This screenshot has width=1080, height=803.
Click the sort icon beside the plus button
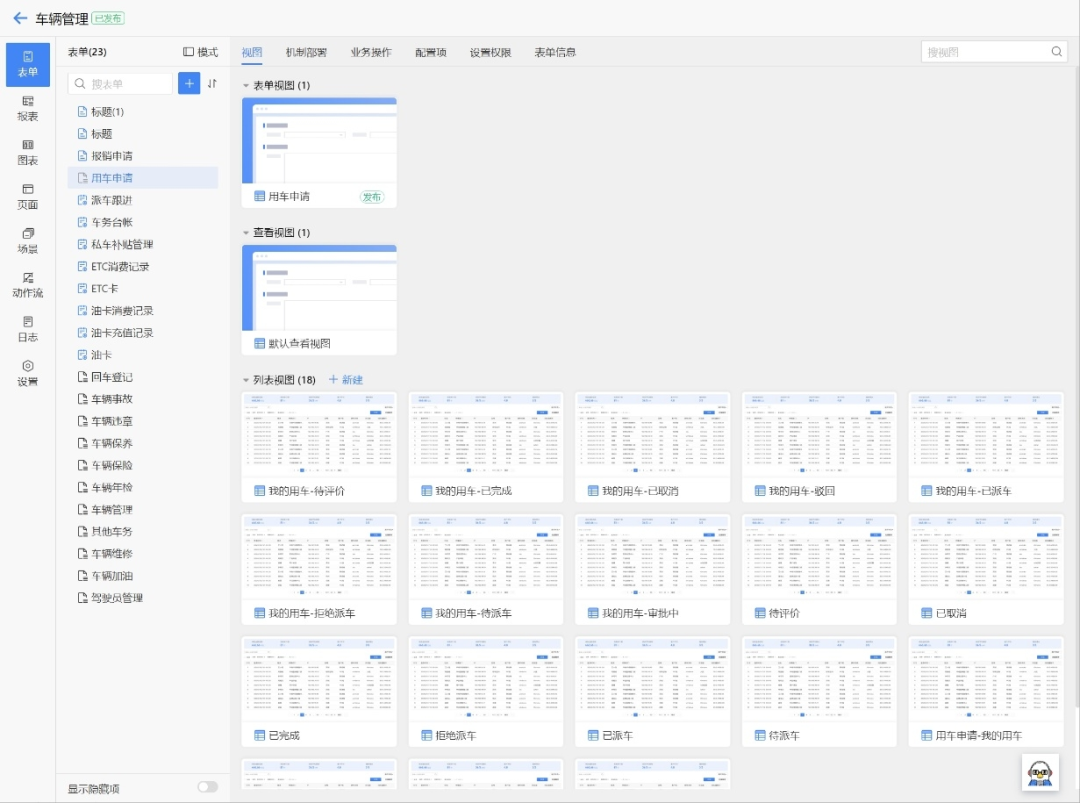[x=212, y=83]
